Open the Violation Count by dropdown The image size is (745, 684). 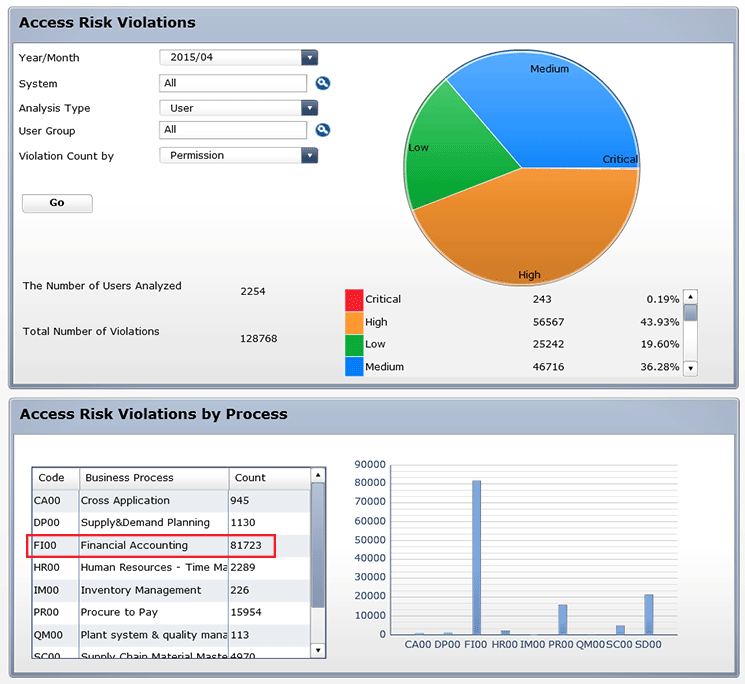coord(309,155)
